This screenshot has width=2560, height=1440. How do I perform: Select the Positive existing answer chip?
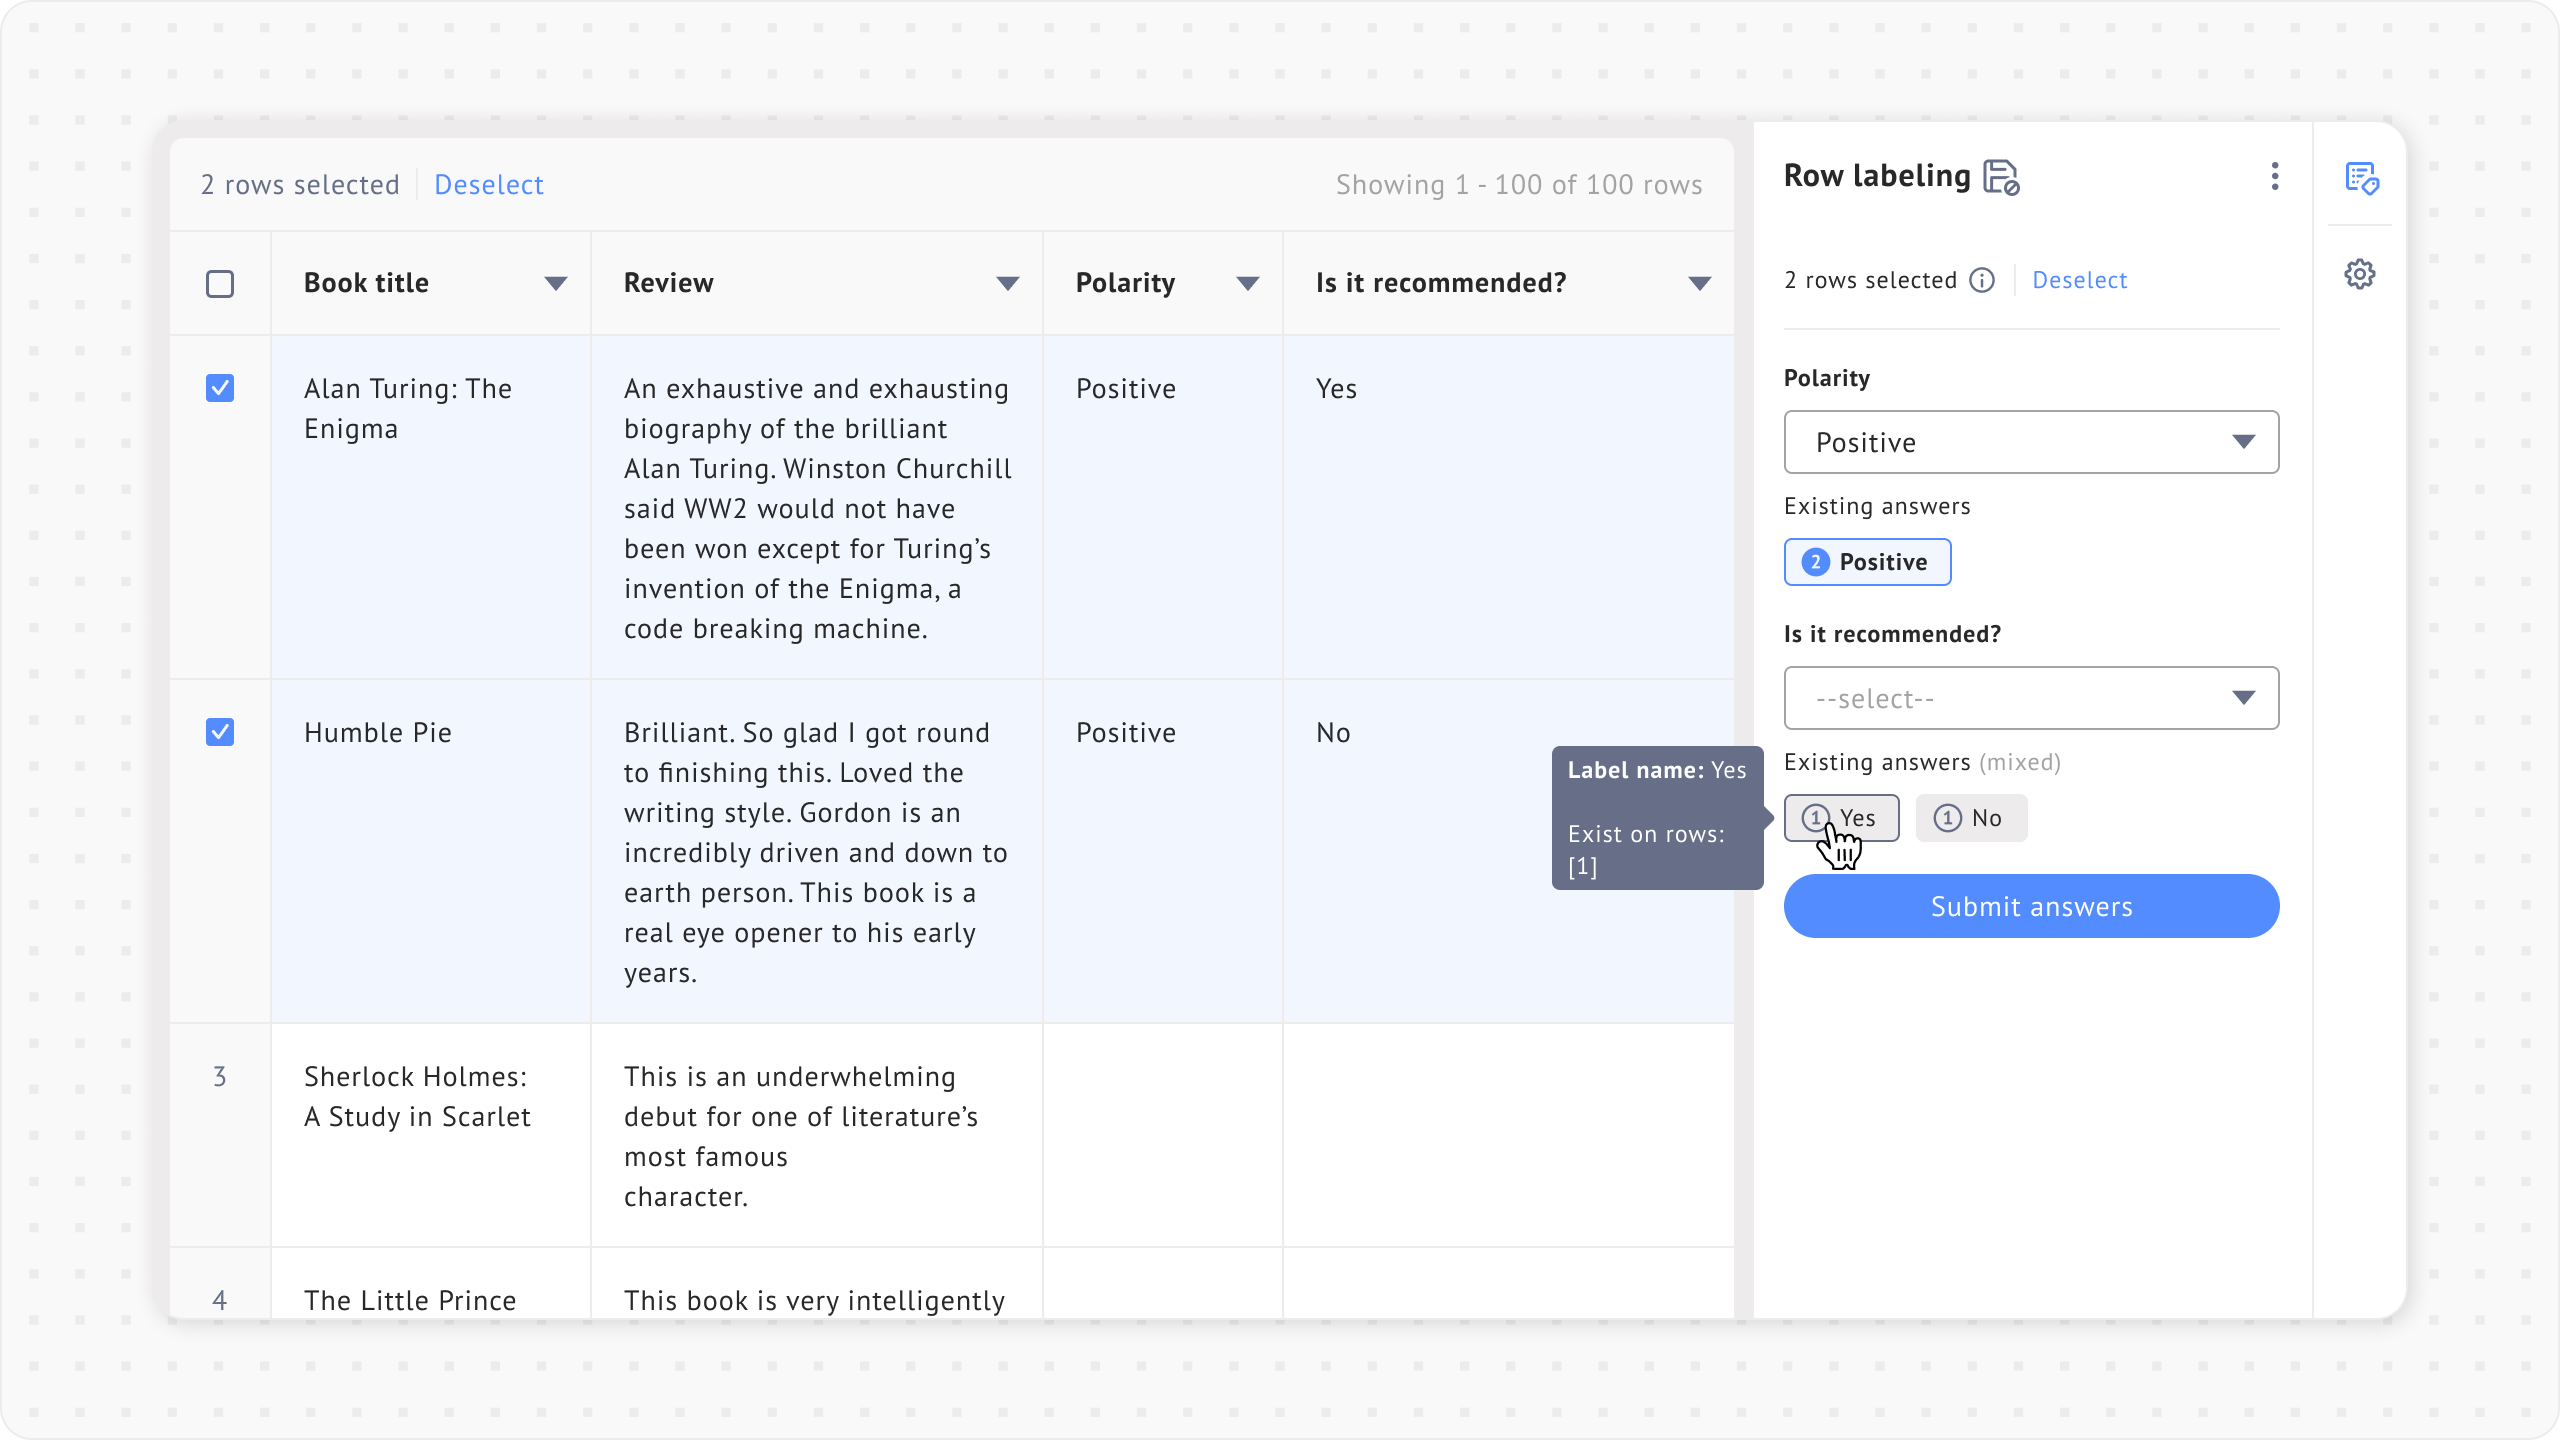point(1867,562)
